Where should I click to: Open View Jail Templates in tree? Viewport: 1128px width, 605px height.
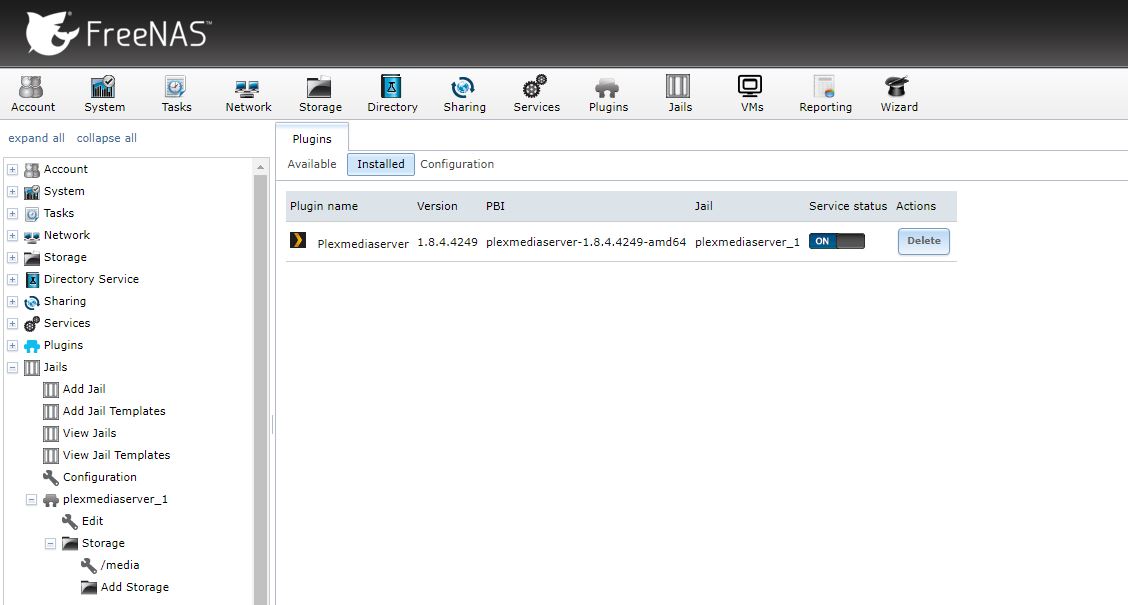point(116,455)
